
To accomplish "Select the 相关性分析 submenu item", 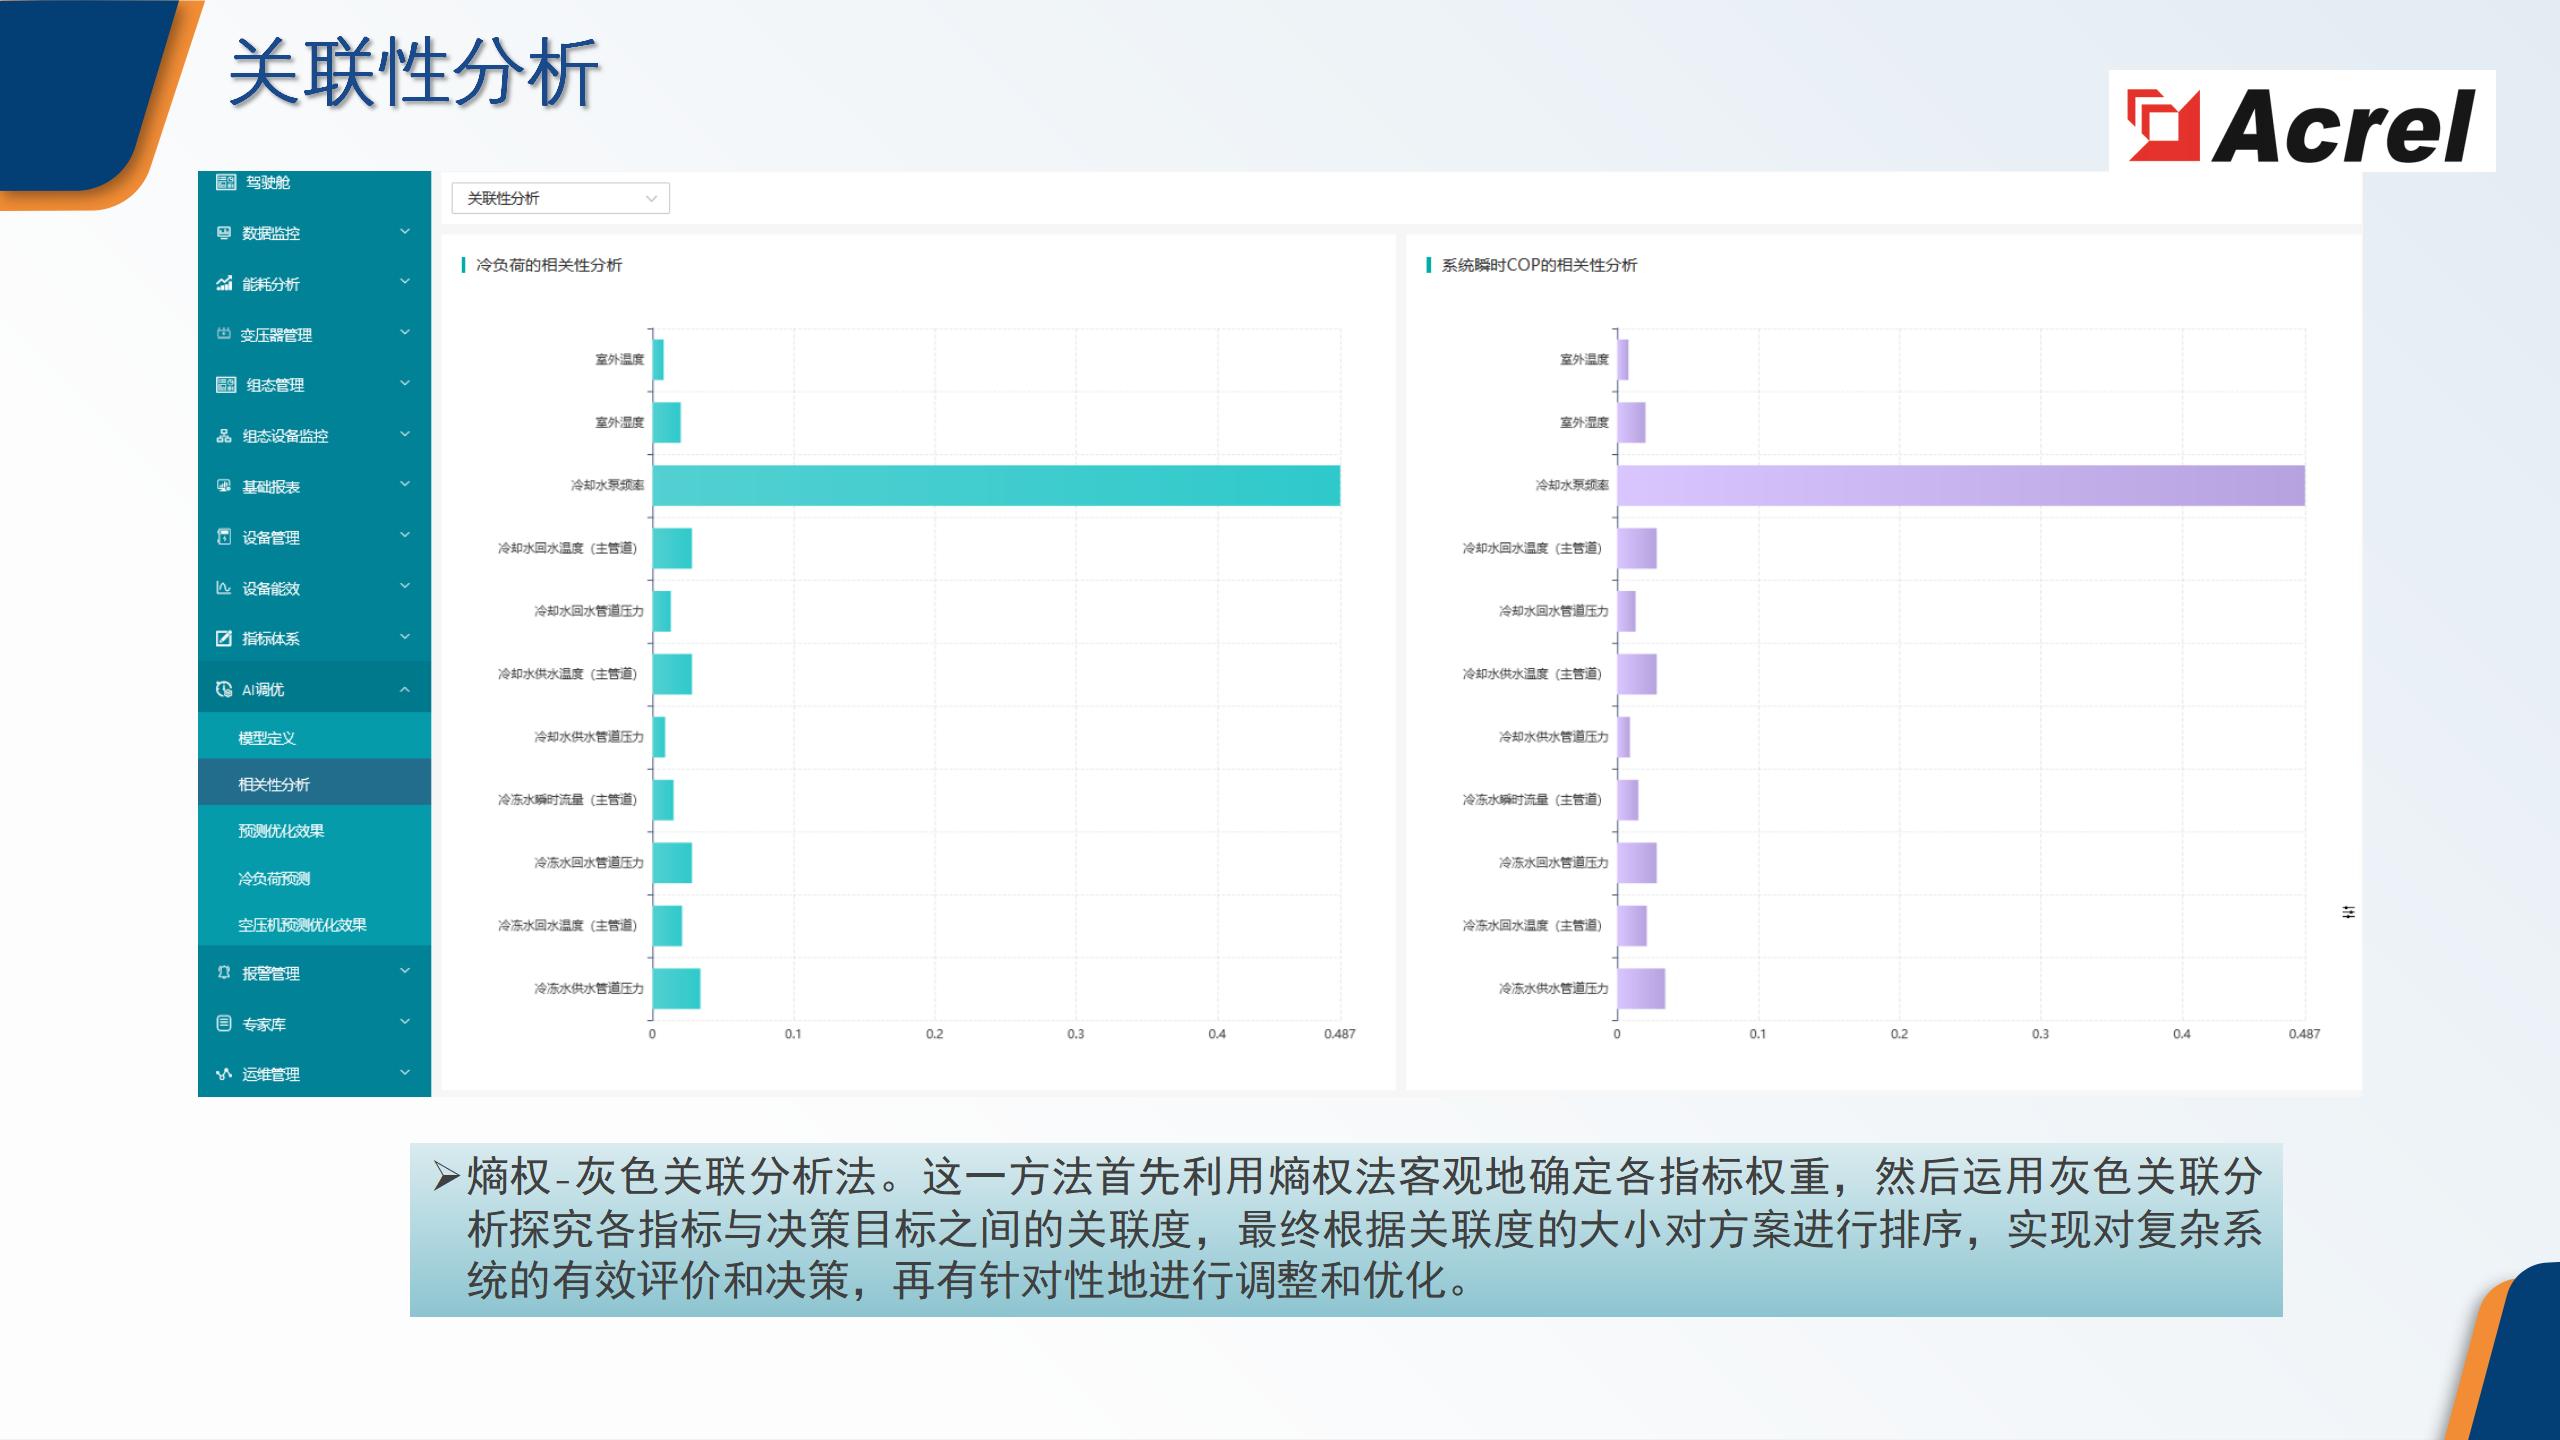I will pos(274,784).
